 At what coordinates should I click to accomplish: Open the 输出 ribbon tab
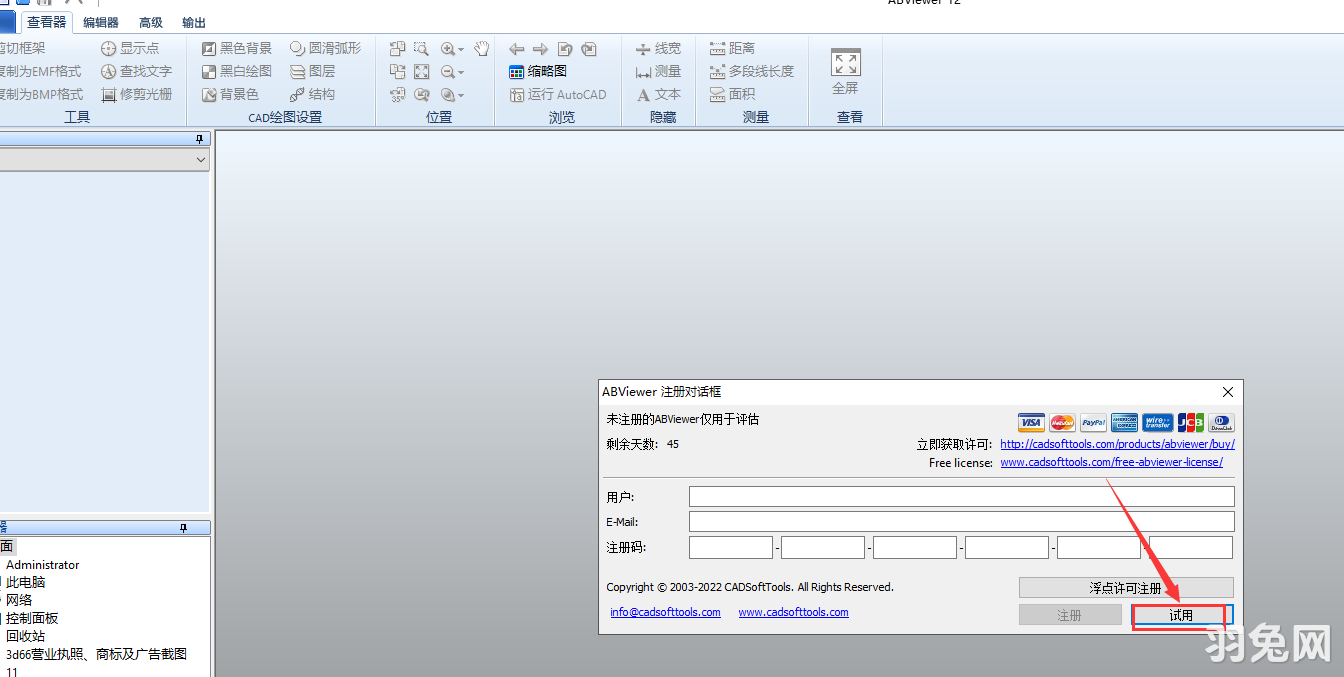pyautogui.click(x=192, y=22)
